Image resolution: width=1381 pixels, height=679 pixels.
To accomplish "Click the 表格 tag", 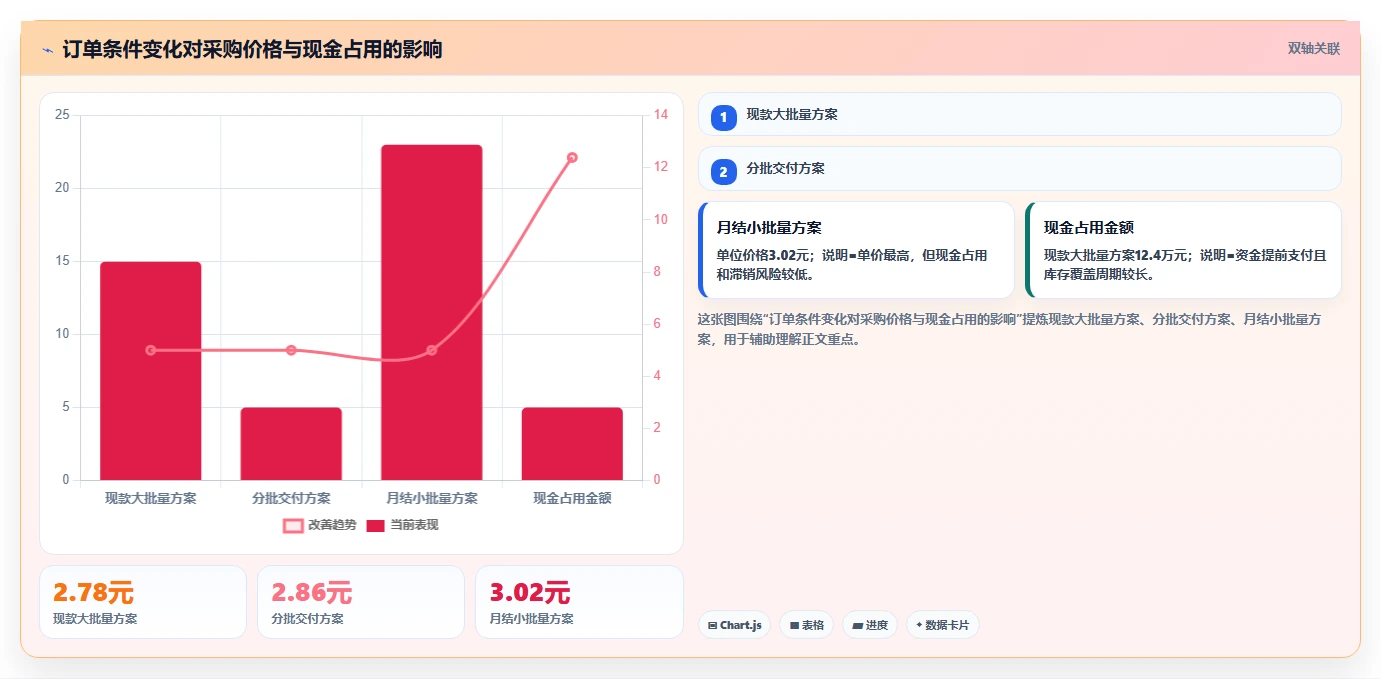I will pos(807,625).
